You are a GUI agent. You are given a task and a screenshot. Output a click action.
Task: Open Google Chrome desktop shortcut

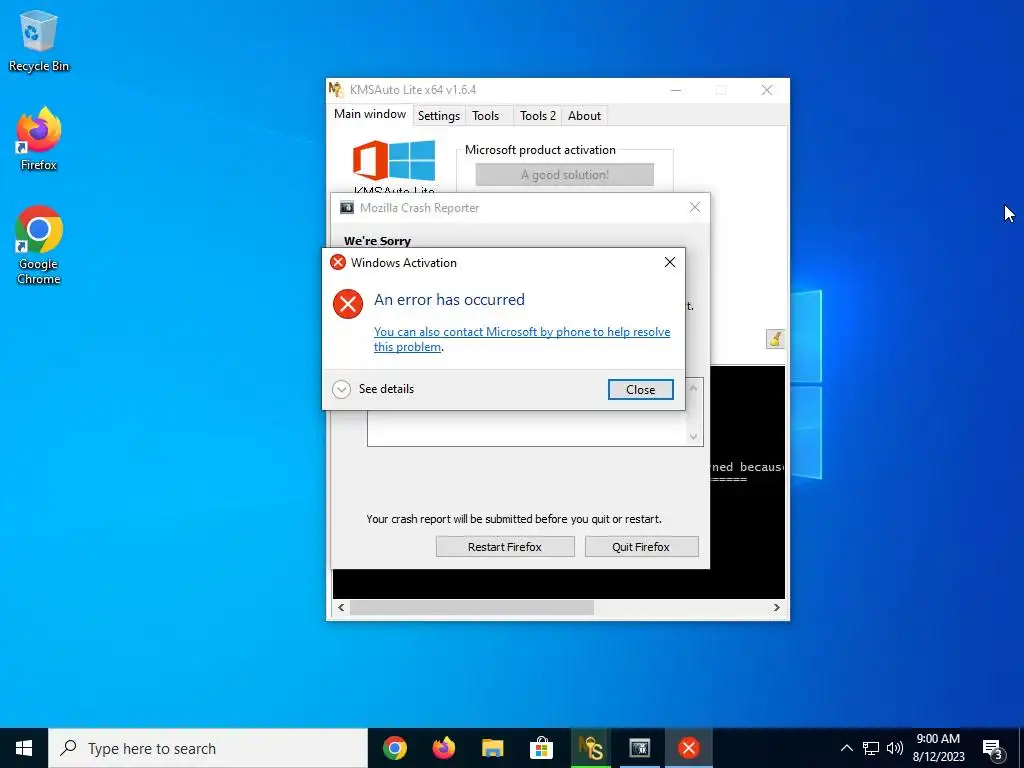click(x=39, y=244)
